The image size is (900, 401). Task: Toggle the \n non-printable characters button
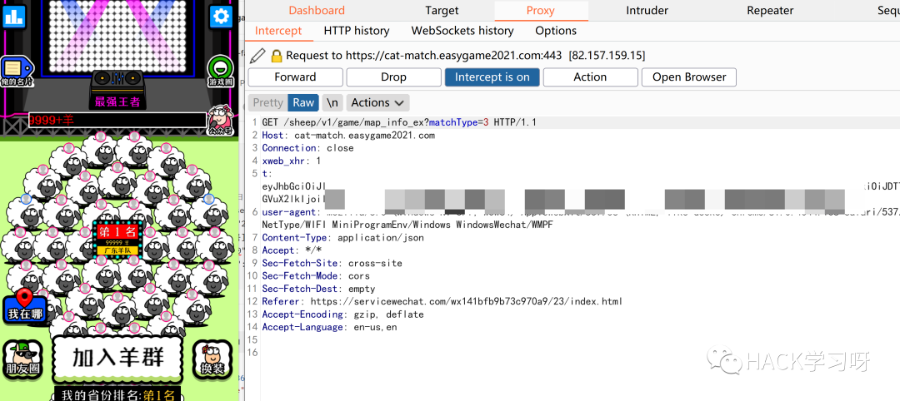coord(332,103)
